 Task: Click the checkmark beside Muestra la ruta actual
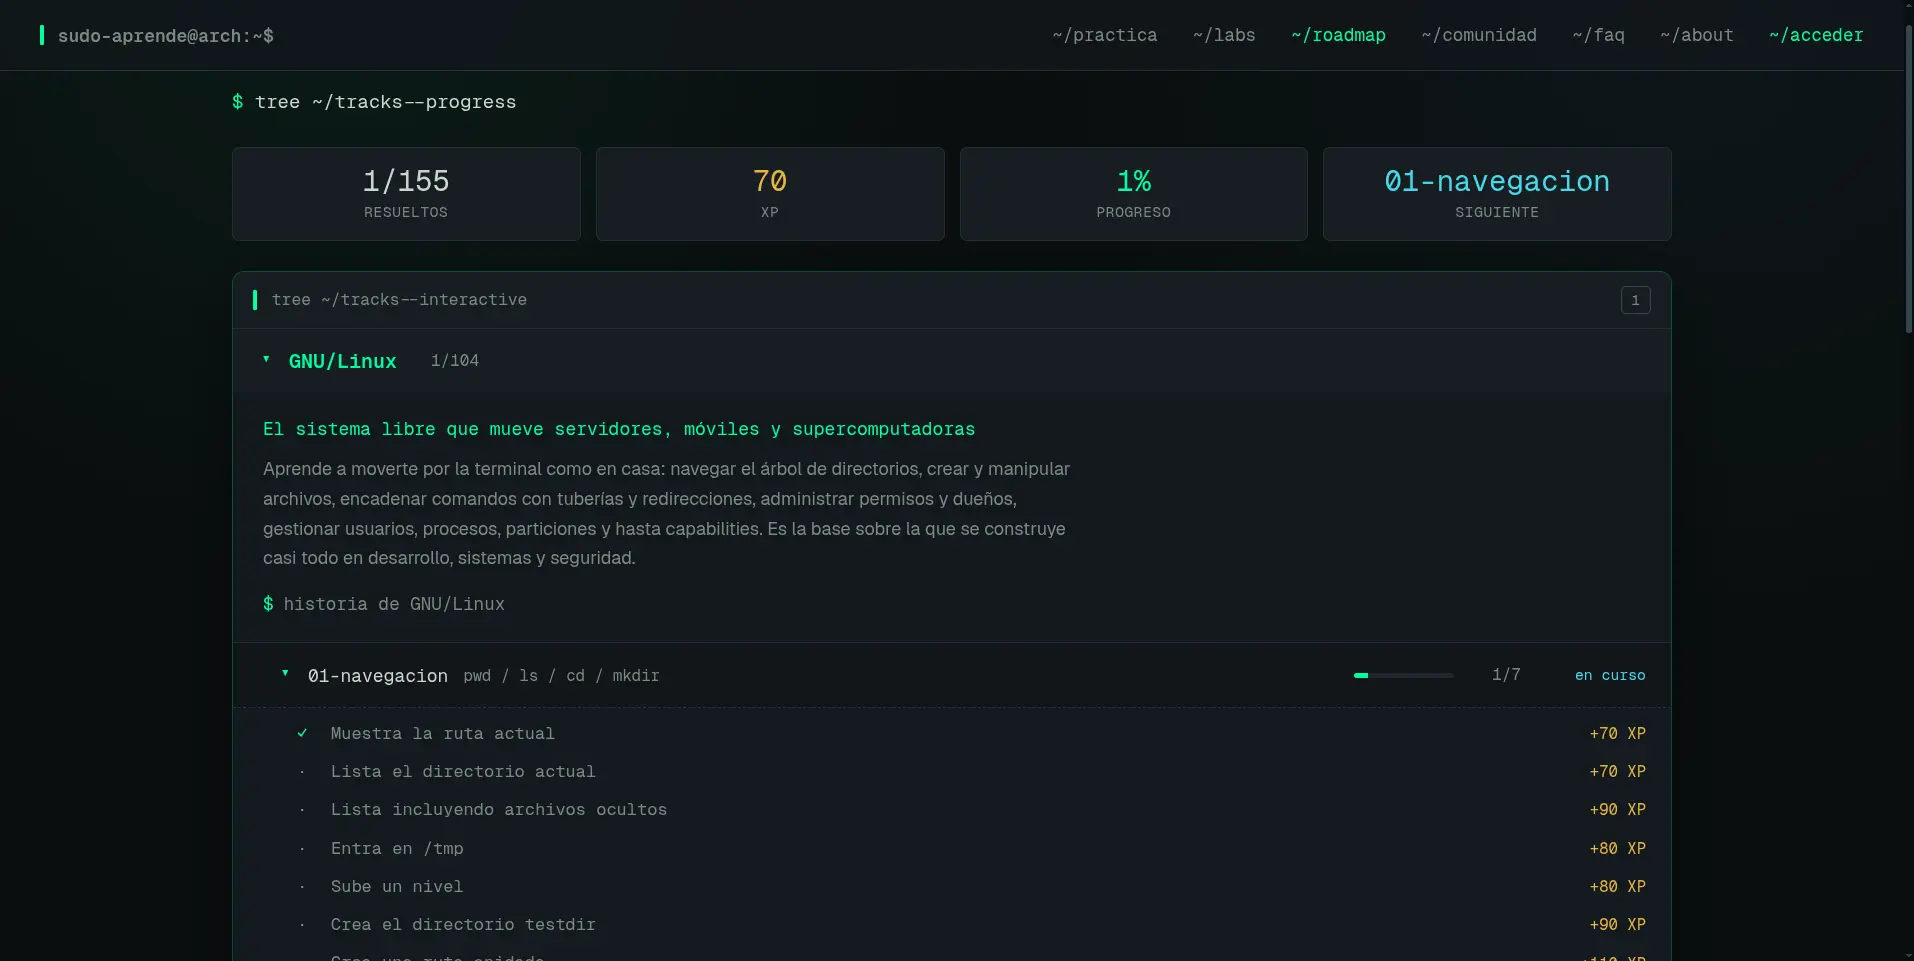pos(302,733)
